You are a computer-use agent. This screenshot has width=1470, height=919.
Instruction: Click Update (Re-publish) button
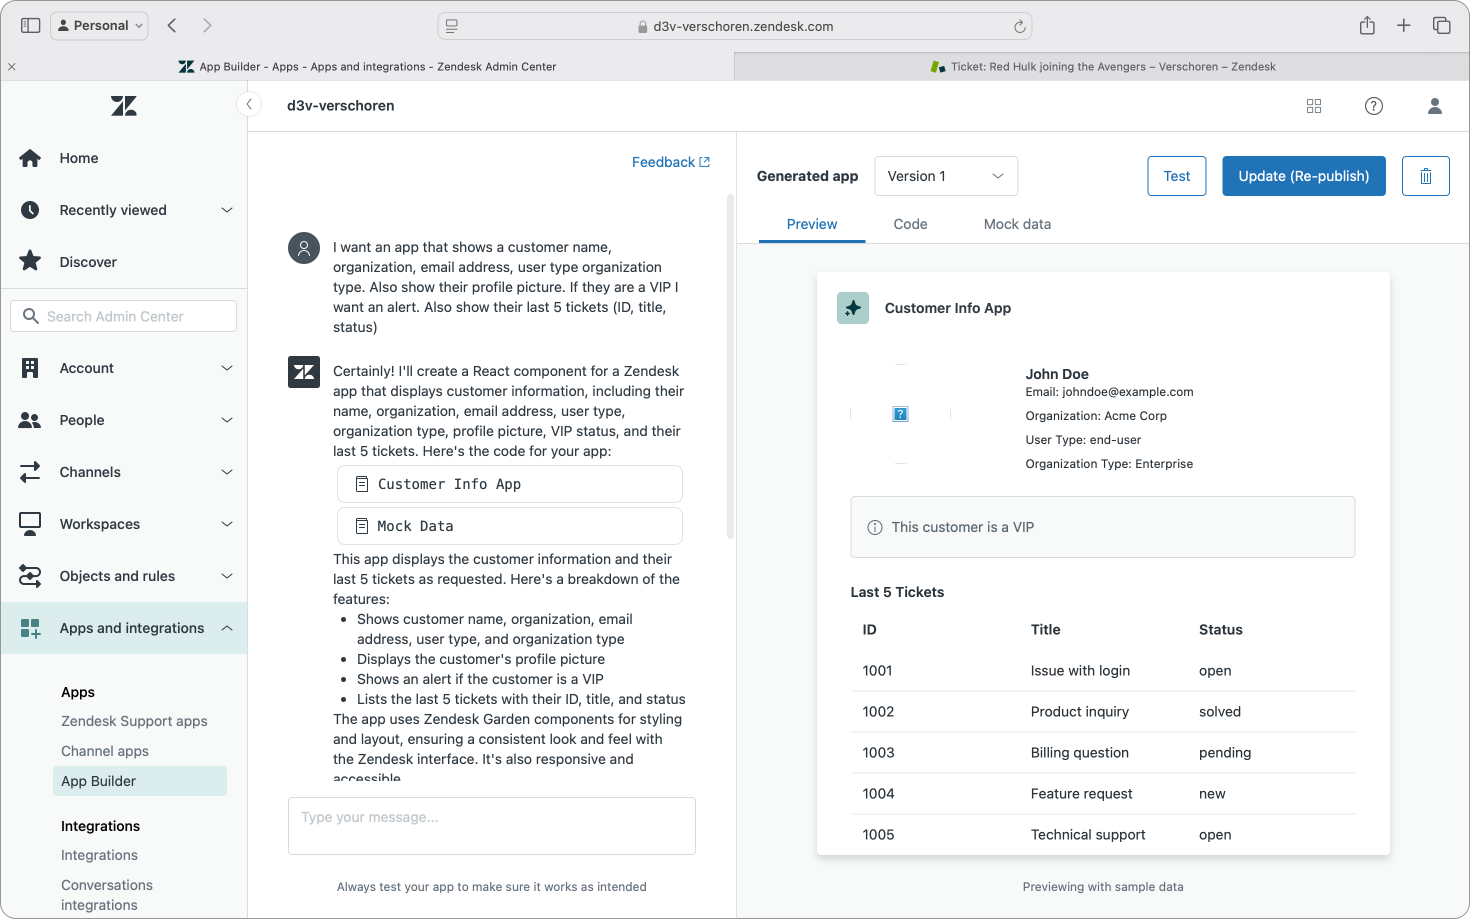[x=1304, y=176]
